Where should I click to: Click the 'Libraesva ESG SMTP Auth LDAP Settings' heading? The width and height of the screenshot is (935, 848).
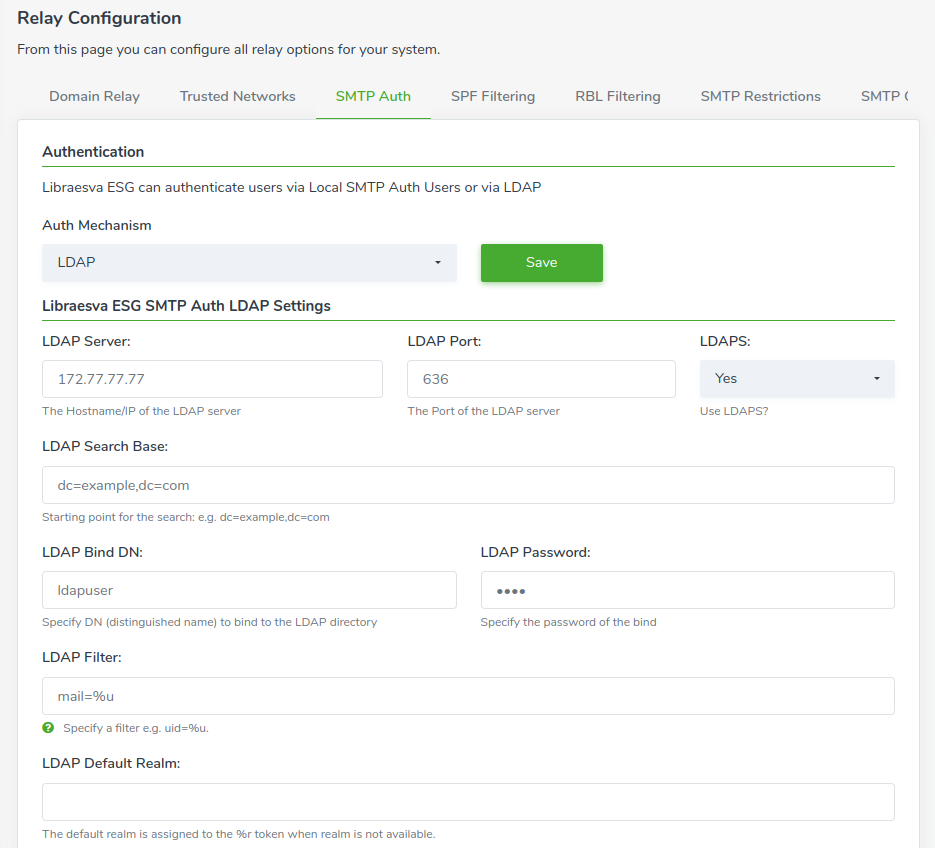pos(186,306)
